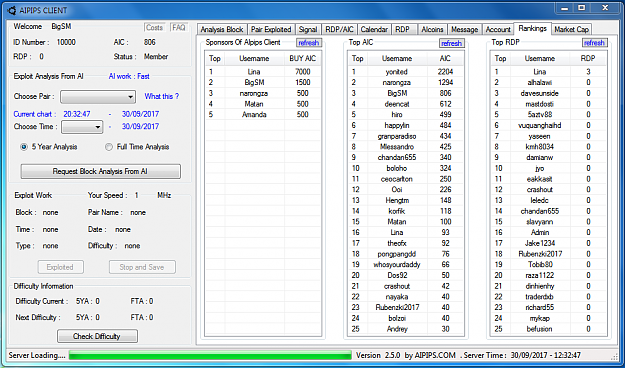625x368 pixels.
Task: Switch to the Analysis Block tab
Action: pos(222,30)
